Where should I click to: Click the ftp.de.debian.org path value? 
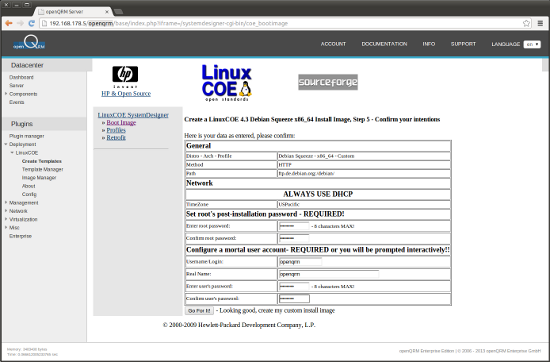click(307, 174)
